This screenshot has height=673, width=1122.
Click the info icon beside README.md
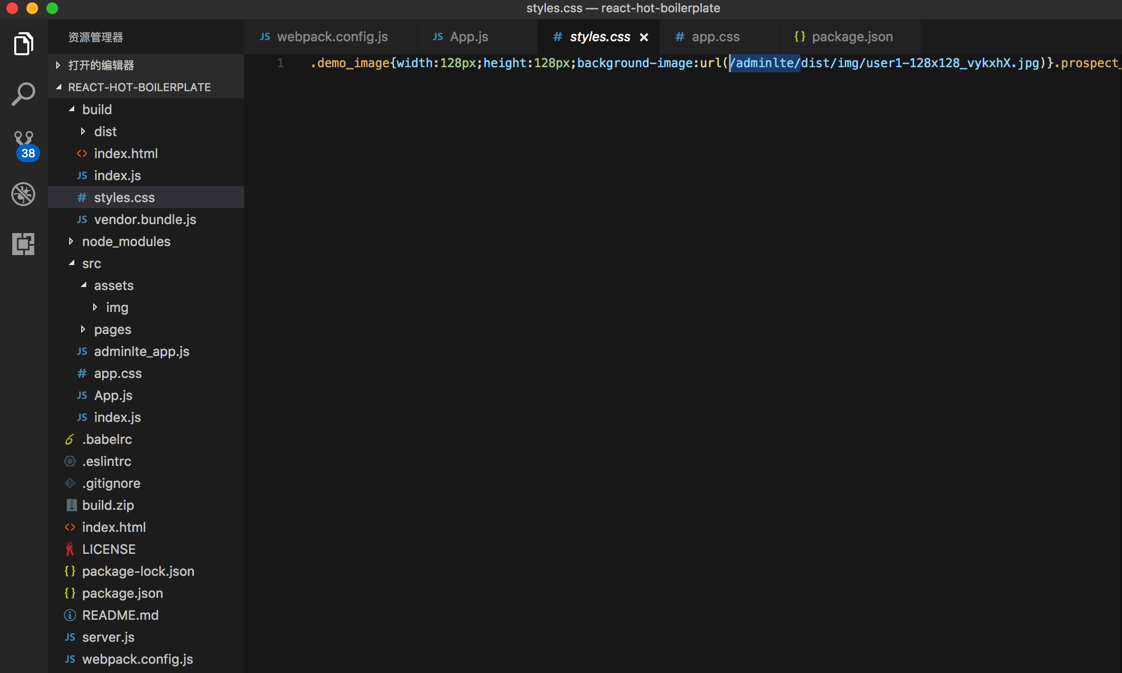point(70,615)
